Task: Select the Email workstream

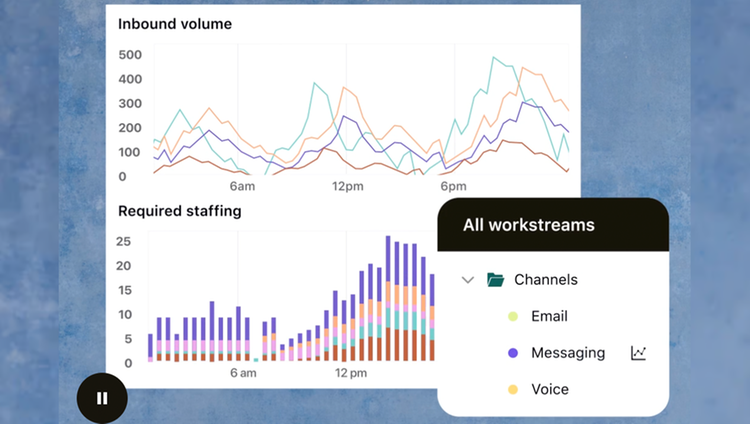Action: (549, 316)
